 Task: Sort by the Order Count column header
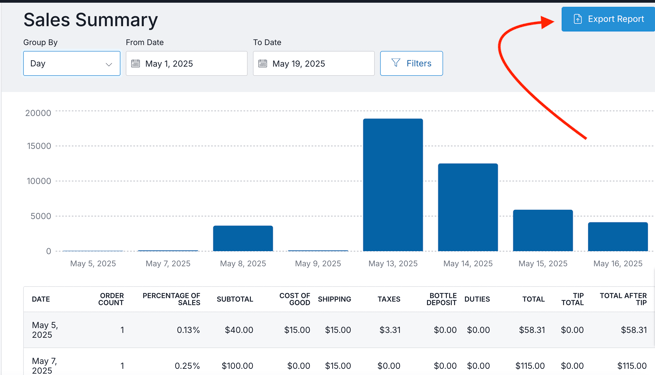pos(111,299)
